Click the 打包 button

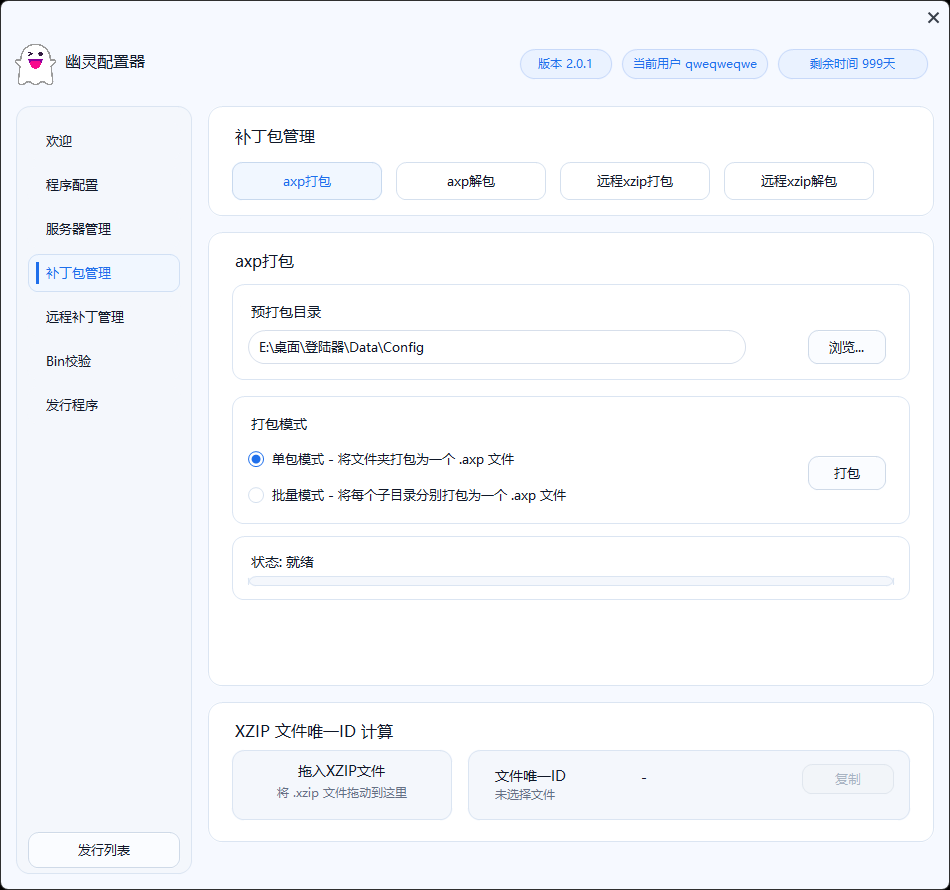(846, 473)
